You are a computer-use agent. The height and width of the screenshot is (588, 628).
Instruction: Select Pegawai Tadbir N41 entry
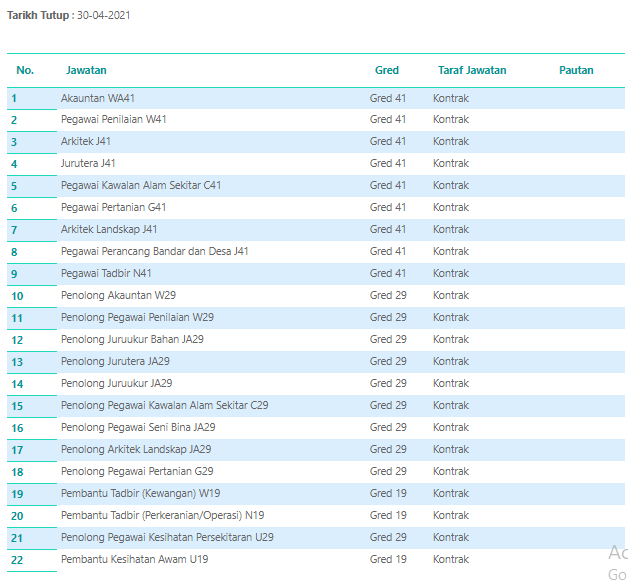pyautogui.click(x=106, y=274)
